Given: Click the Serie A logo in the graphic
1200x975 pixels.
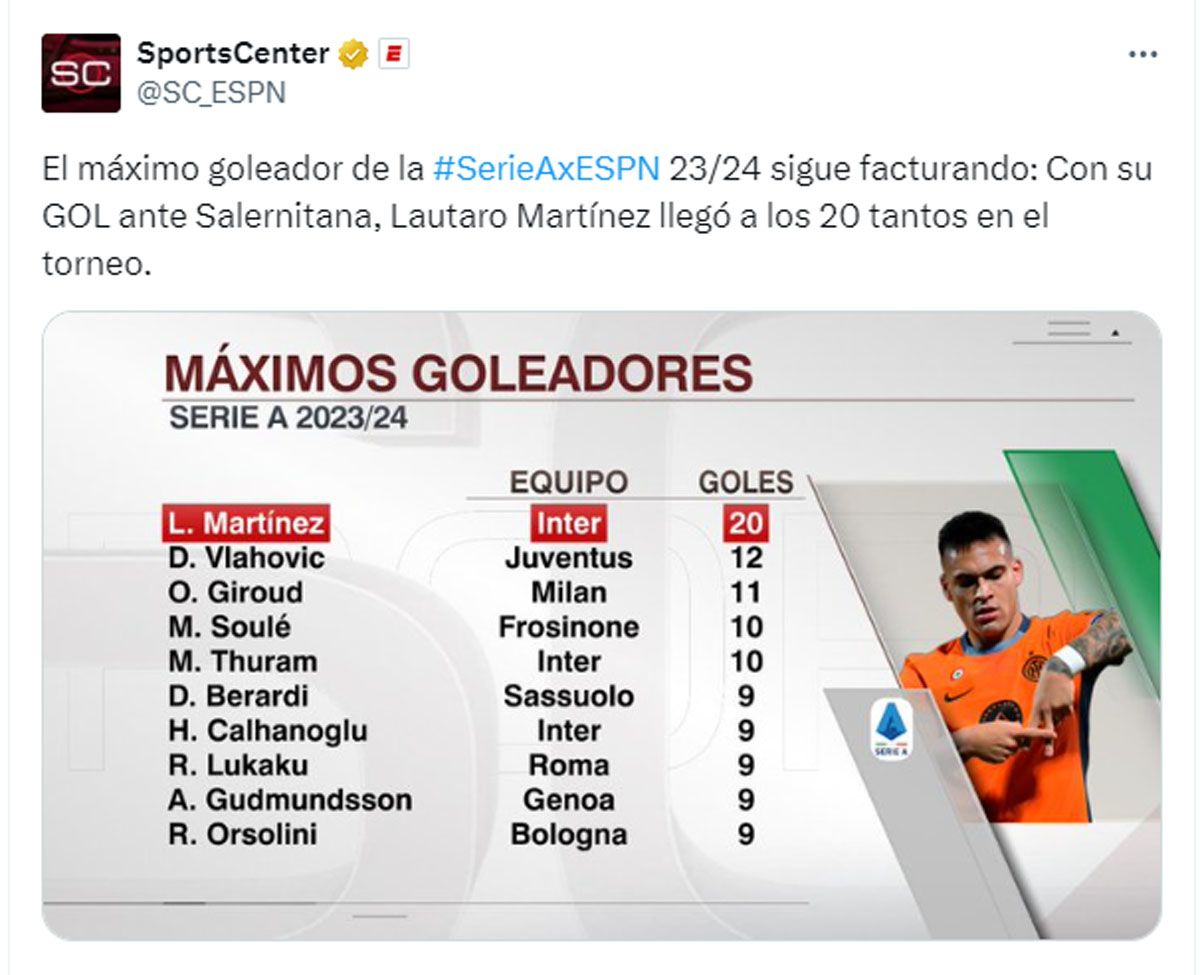Looking at the screenshot, I should click(891, 728).
